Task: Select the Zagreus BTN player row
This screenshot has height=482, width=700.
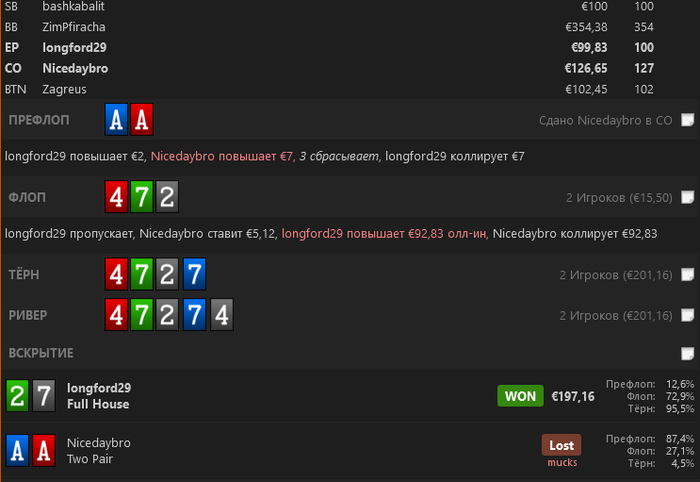Action: pyautogui.click(x=350, y=89)
